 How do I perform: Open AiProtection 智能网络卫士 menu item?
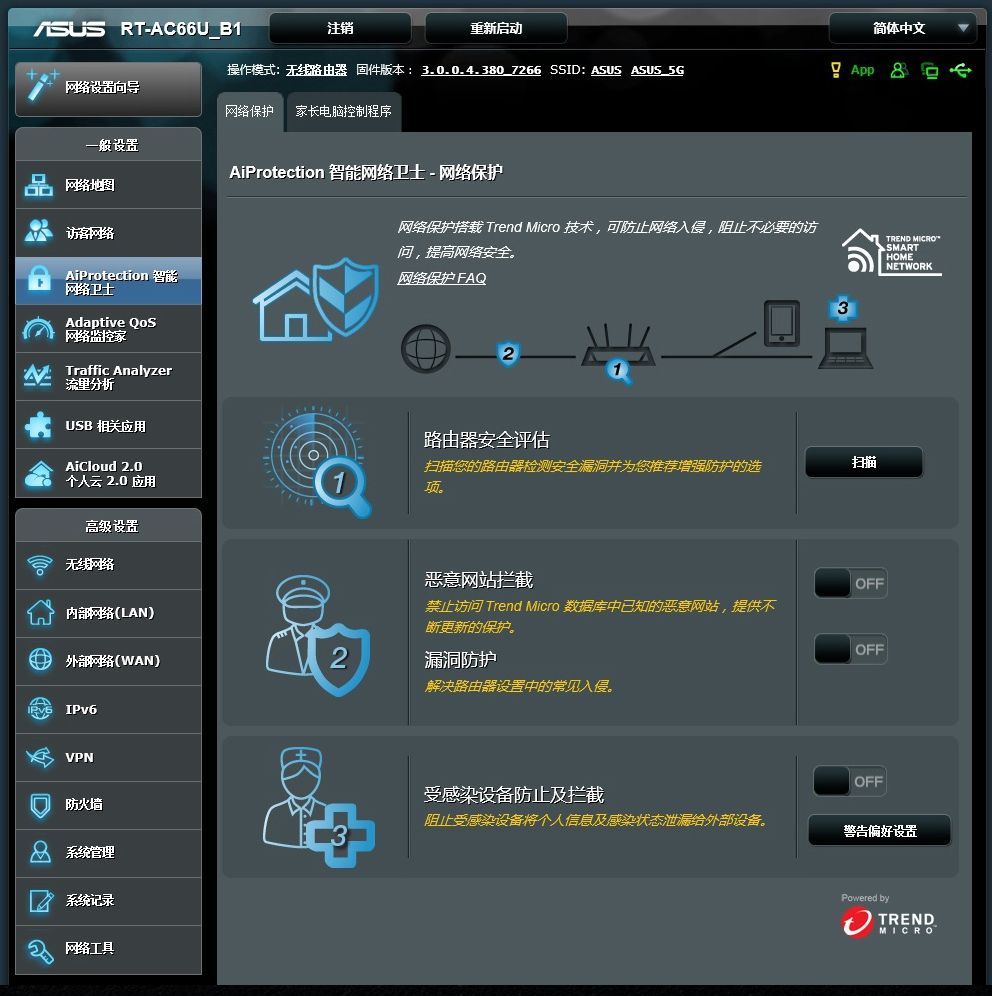pos(109,281)
